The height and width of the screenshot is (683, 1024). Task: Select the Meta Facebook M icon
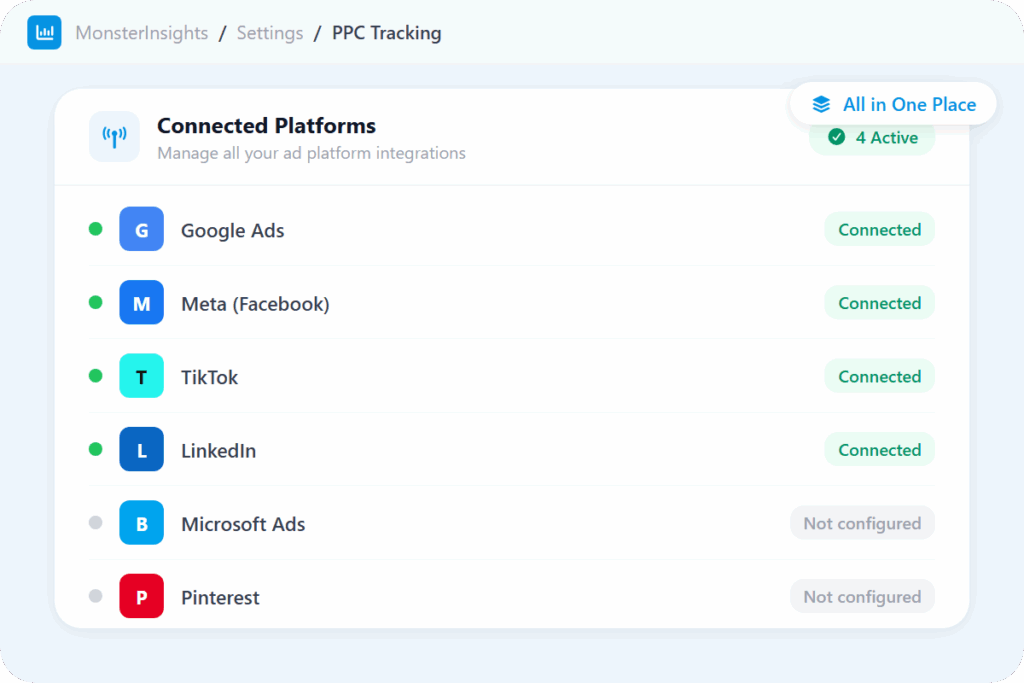coord(141,303)
